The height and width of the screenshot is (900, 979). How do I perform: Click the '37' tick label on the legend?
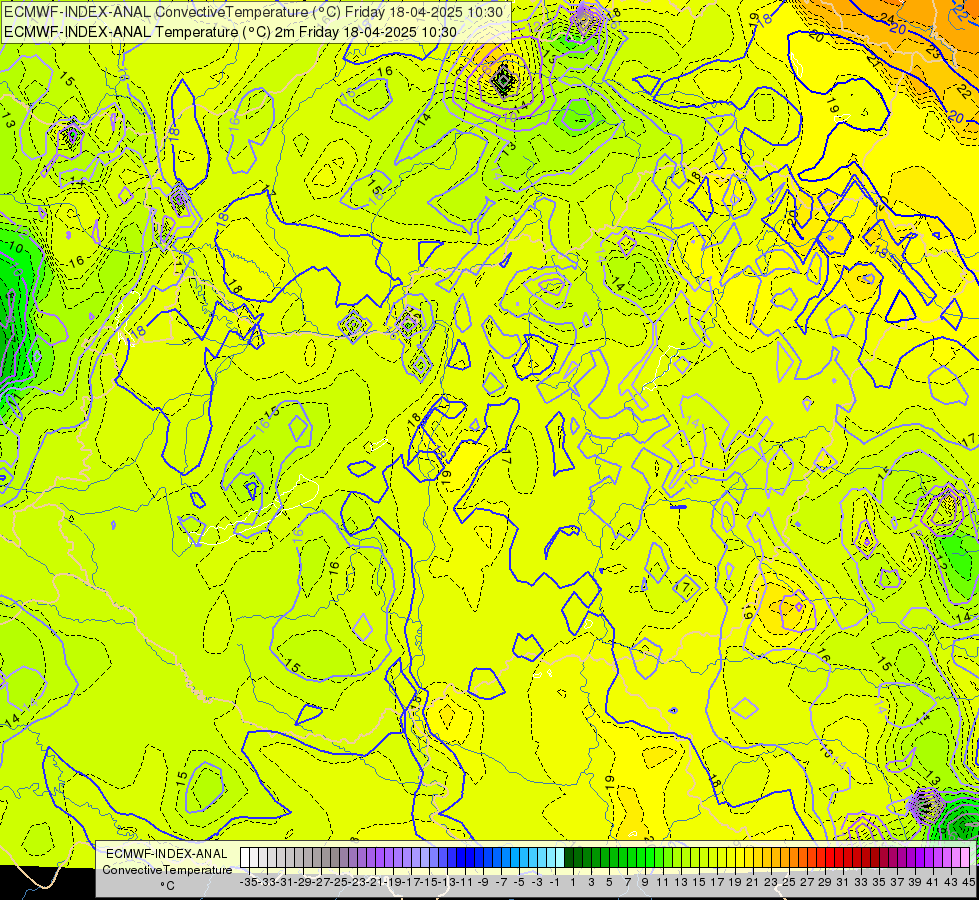click(897, 882)
